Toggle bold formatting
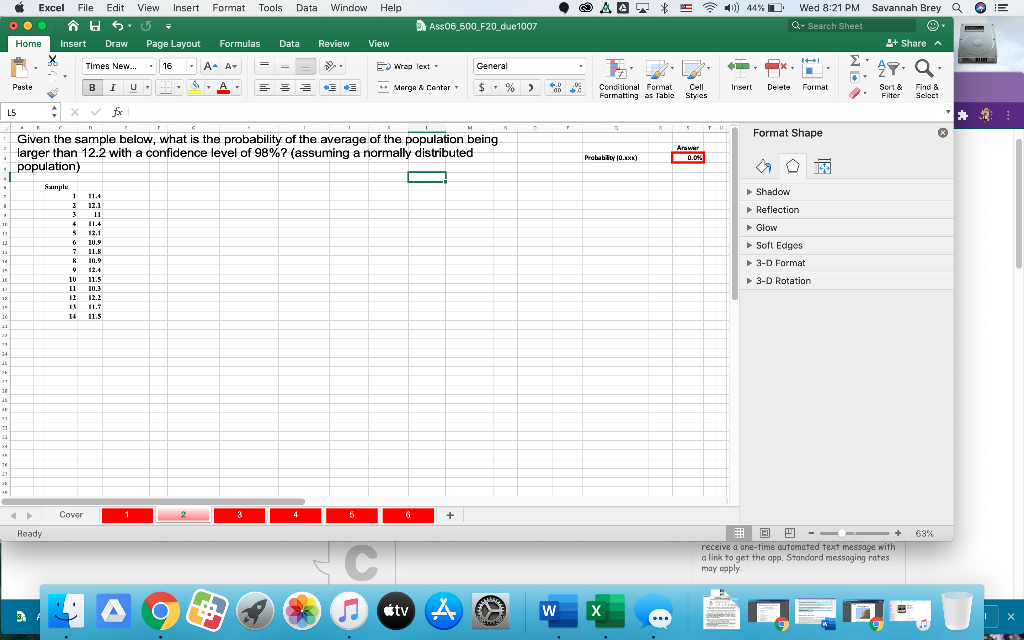This screenshot has width=1024, height=640. (91, 88)
